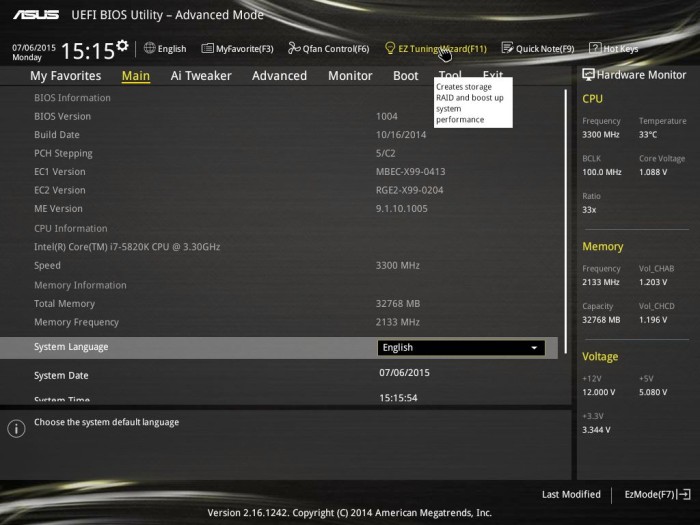Click +3.3V reading 3.344 V
Image resolution: width=700 pixels, height=525 pixels.
coord(596,429)
